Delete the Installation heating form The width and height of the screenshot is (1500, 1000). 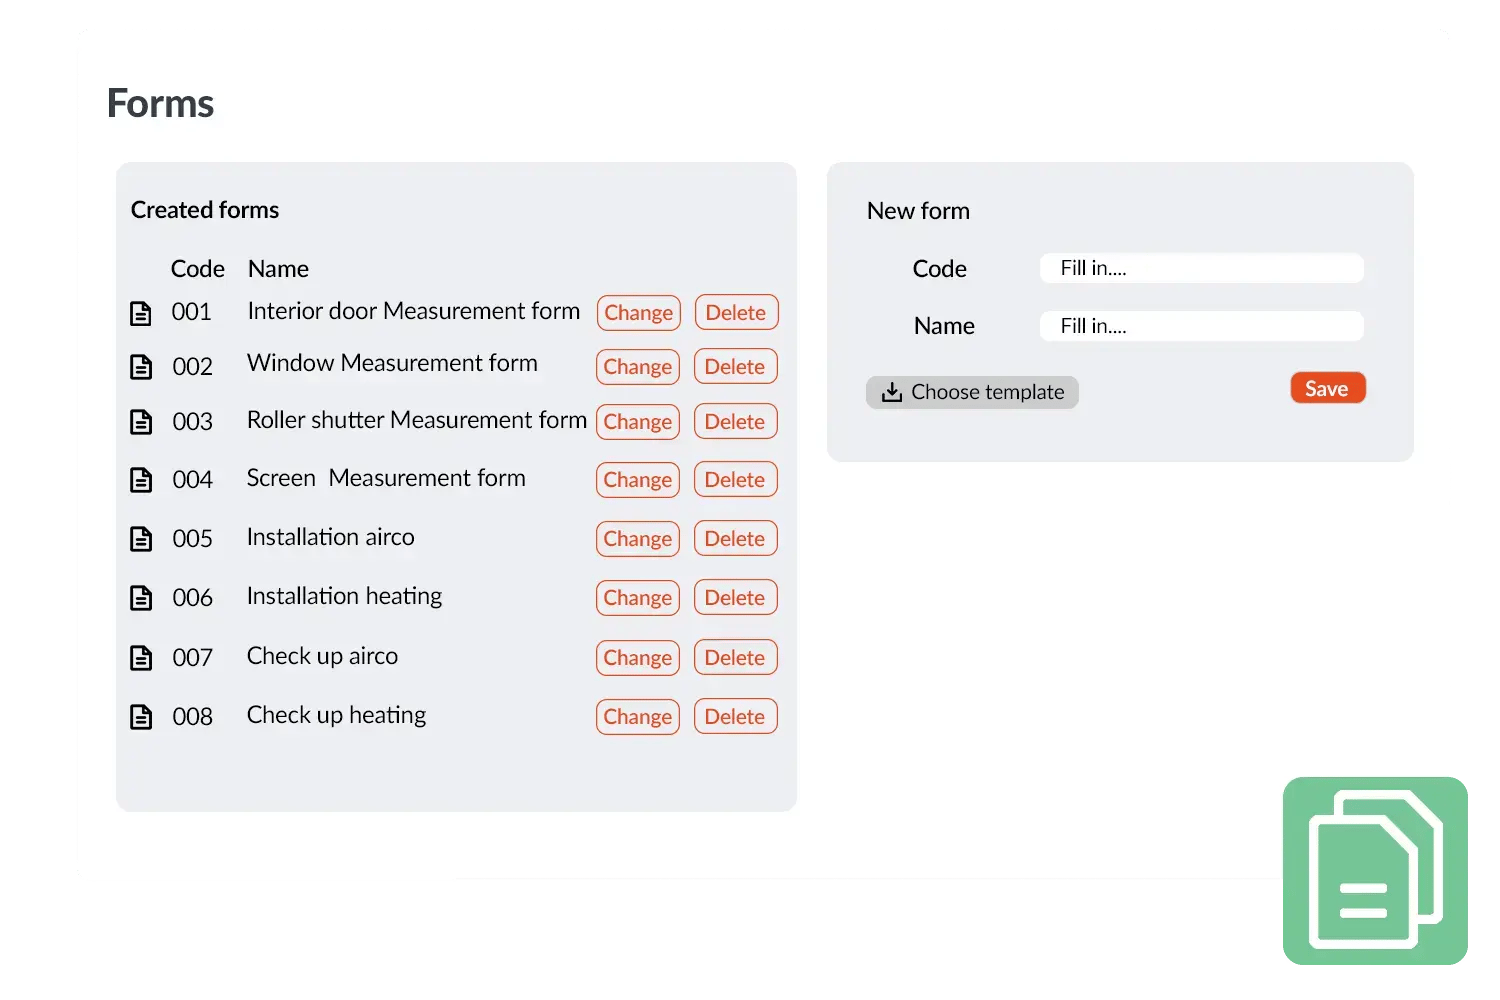point(735,598)
